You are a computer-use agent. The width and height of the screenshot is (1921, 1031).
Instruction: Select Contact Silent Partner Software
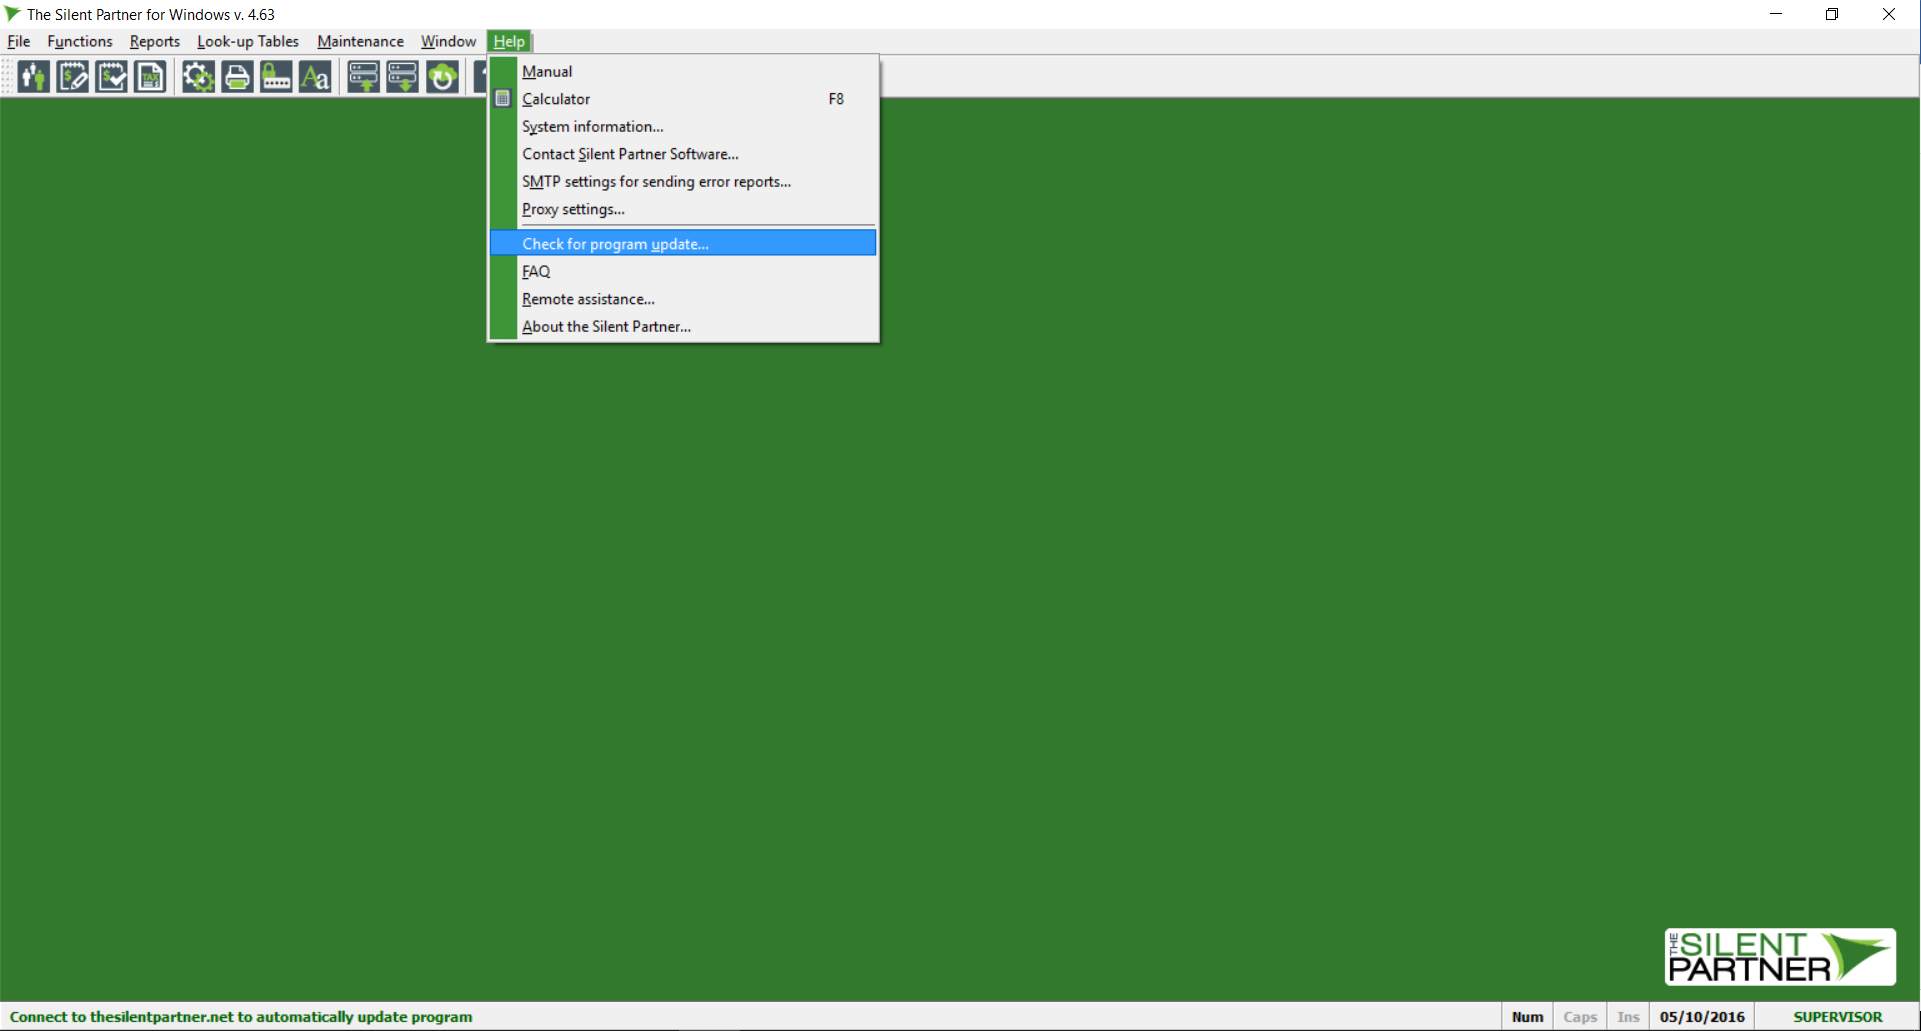point(683,154)
